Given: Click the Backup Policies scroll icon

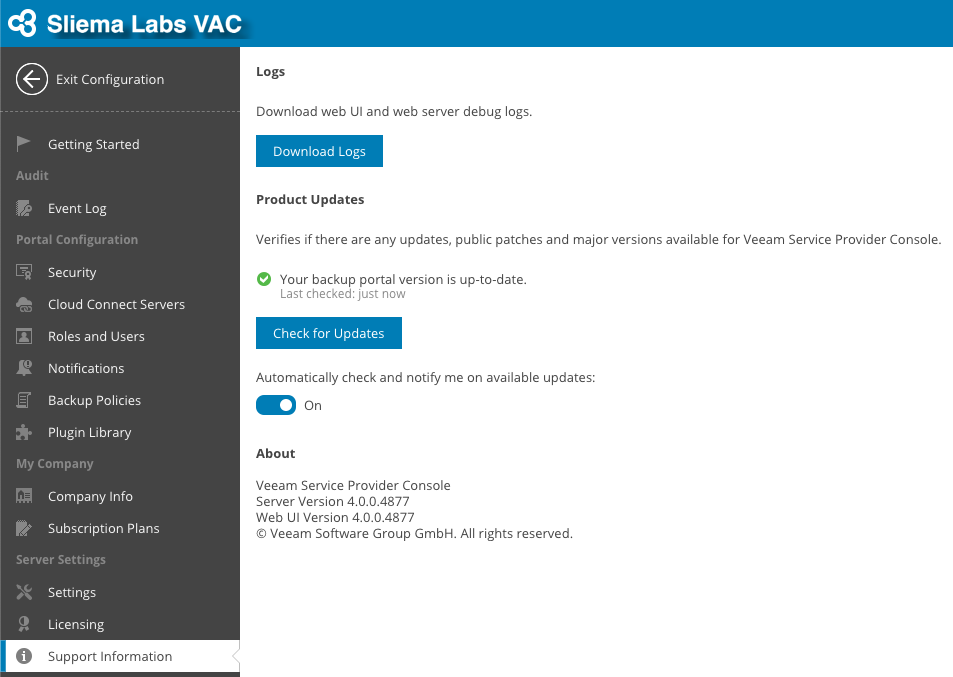Looking at the screenshot, I should [24, 400].
